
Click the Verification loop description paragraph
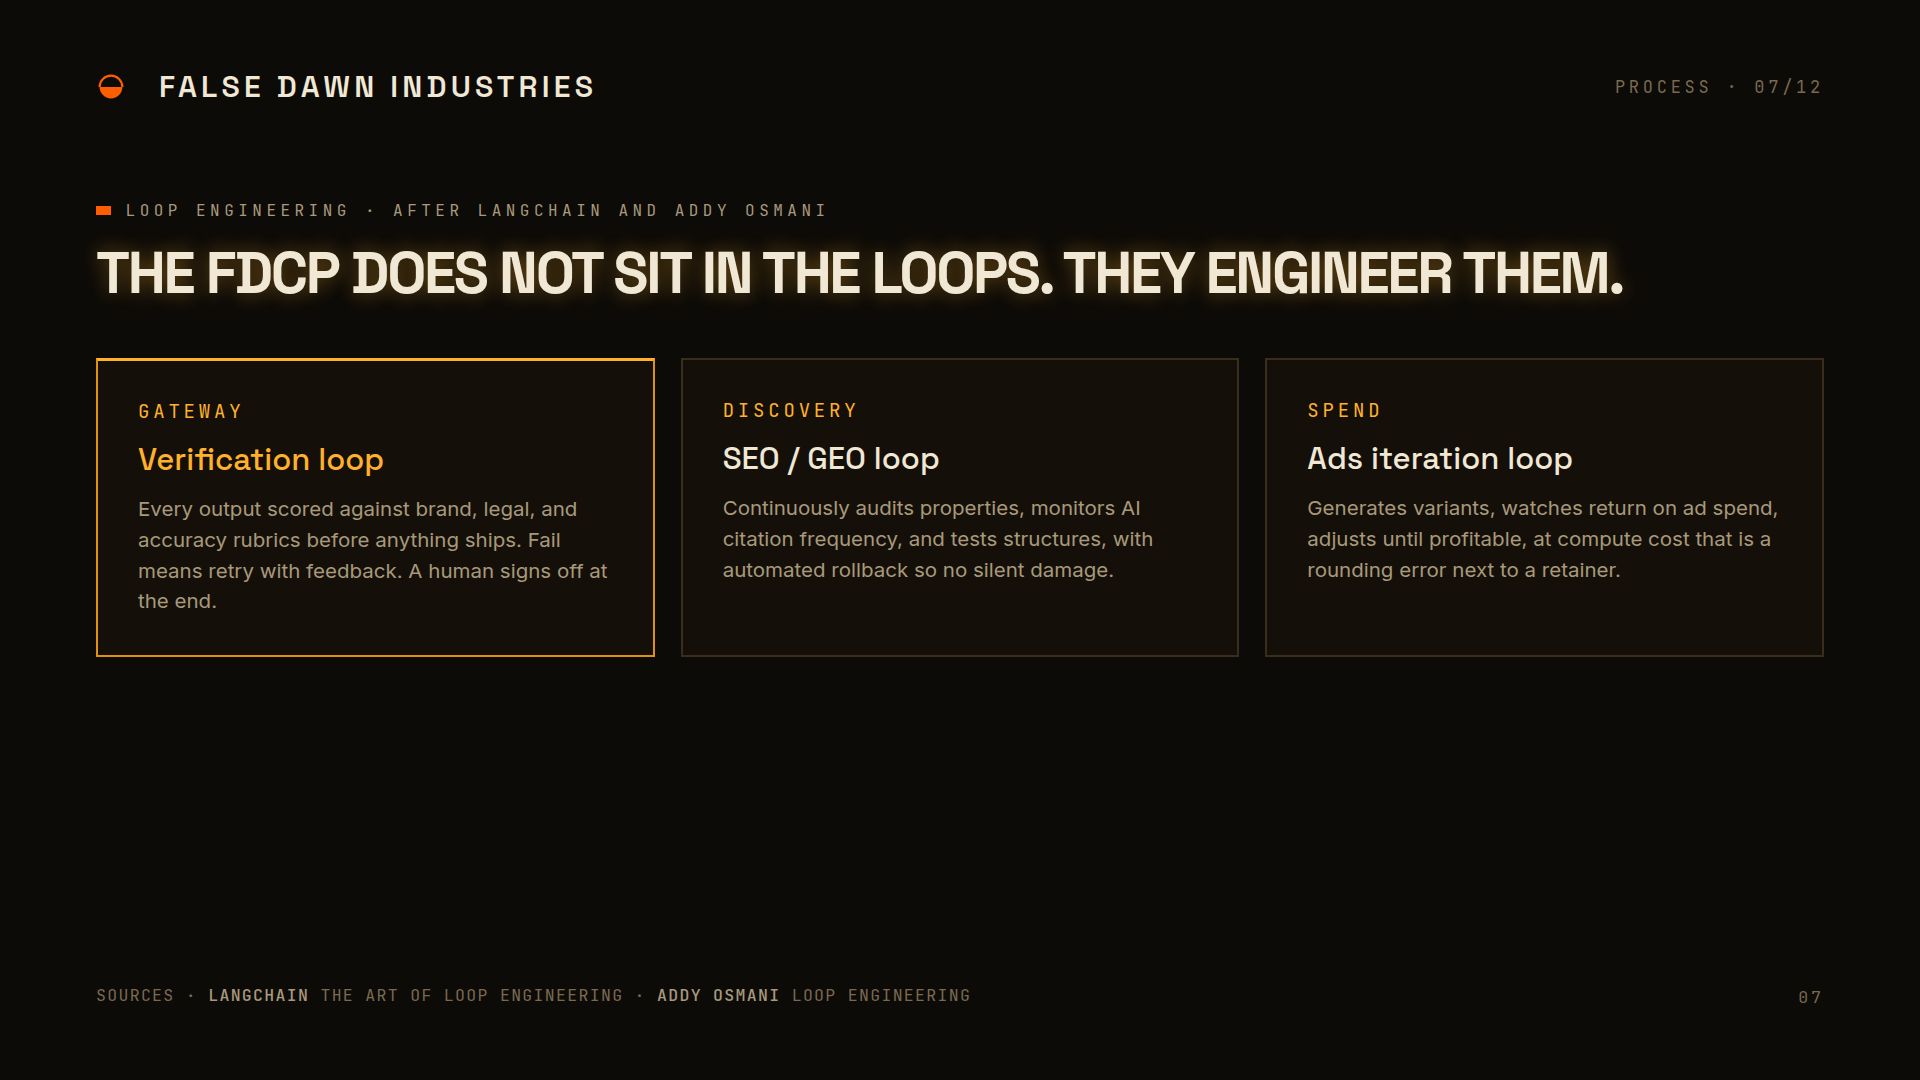374,555
